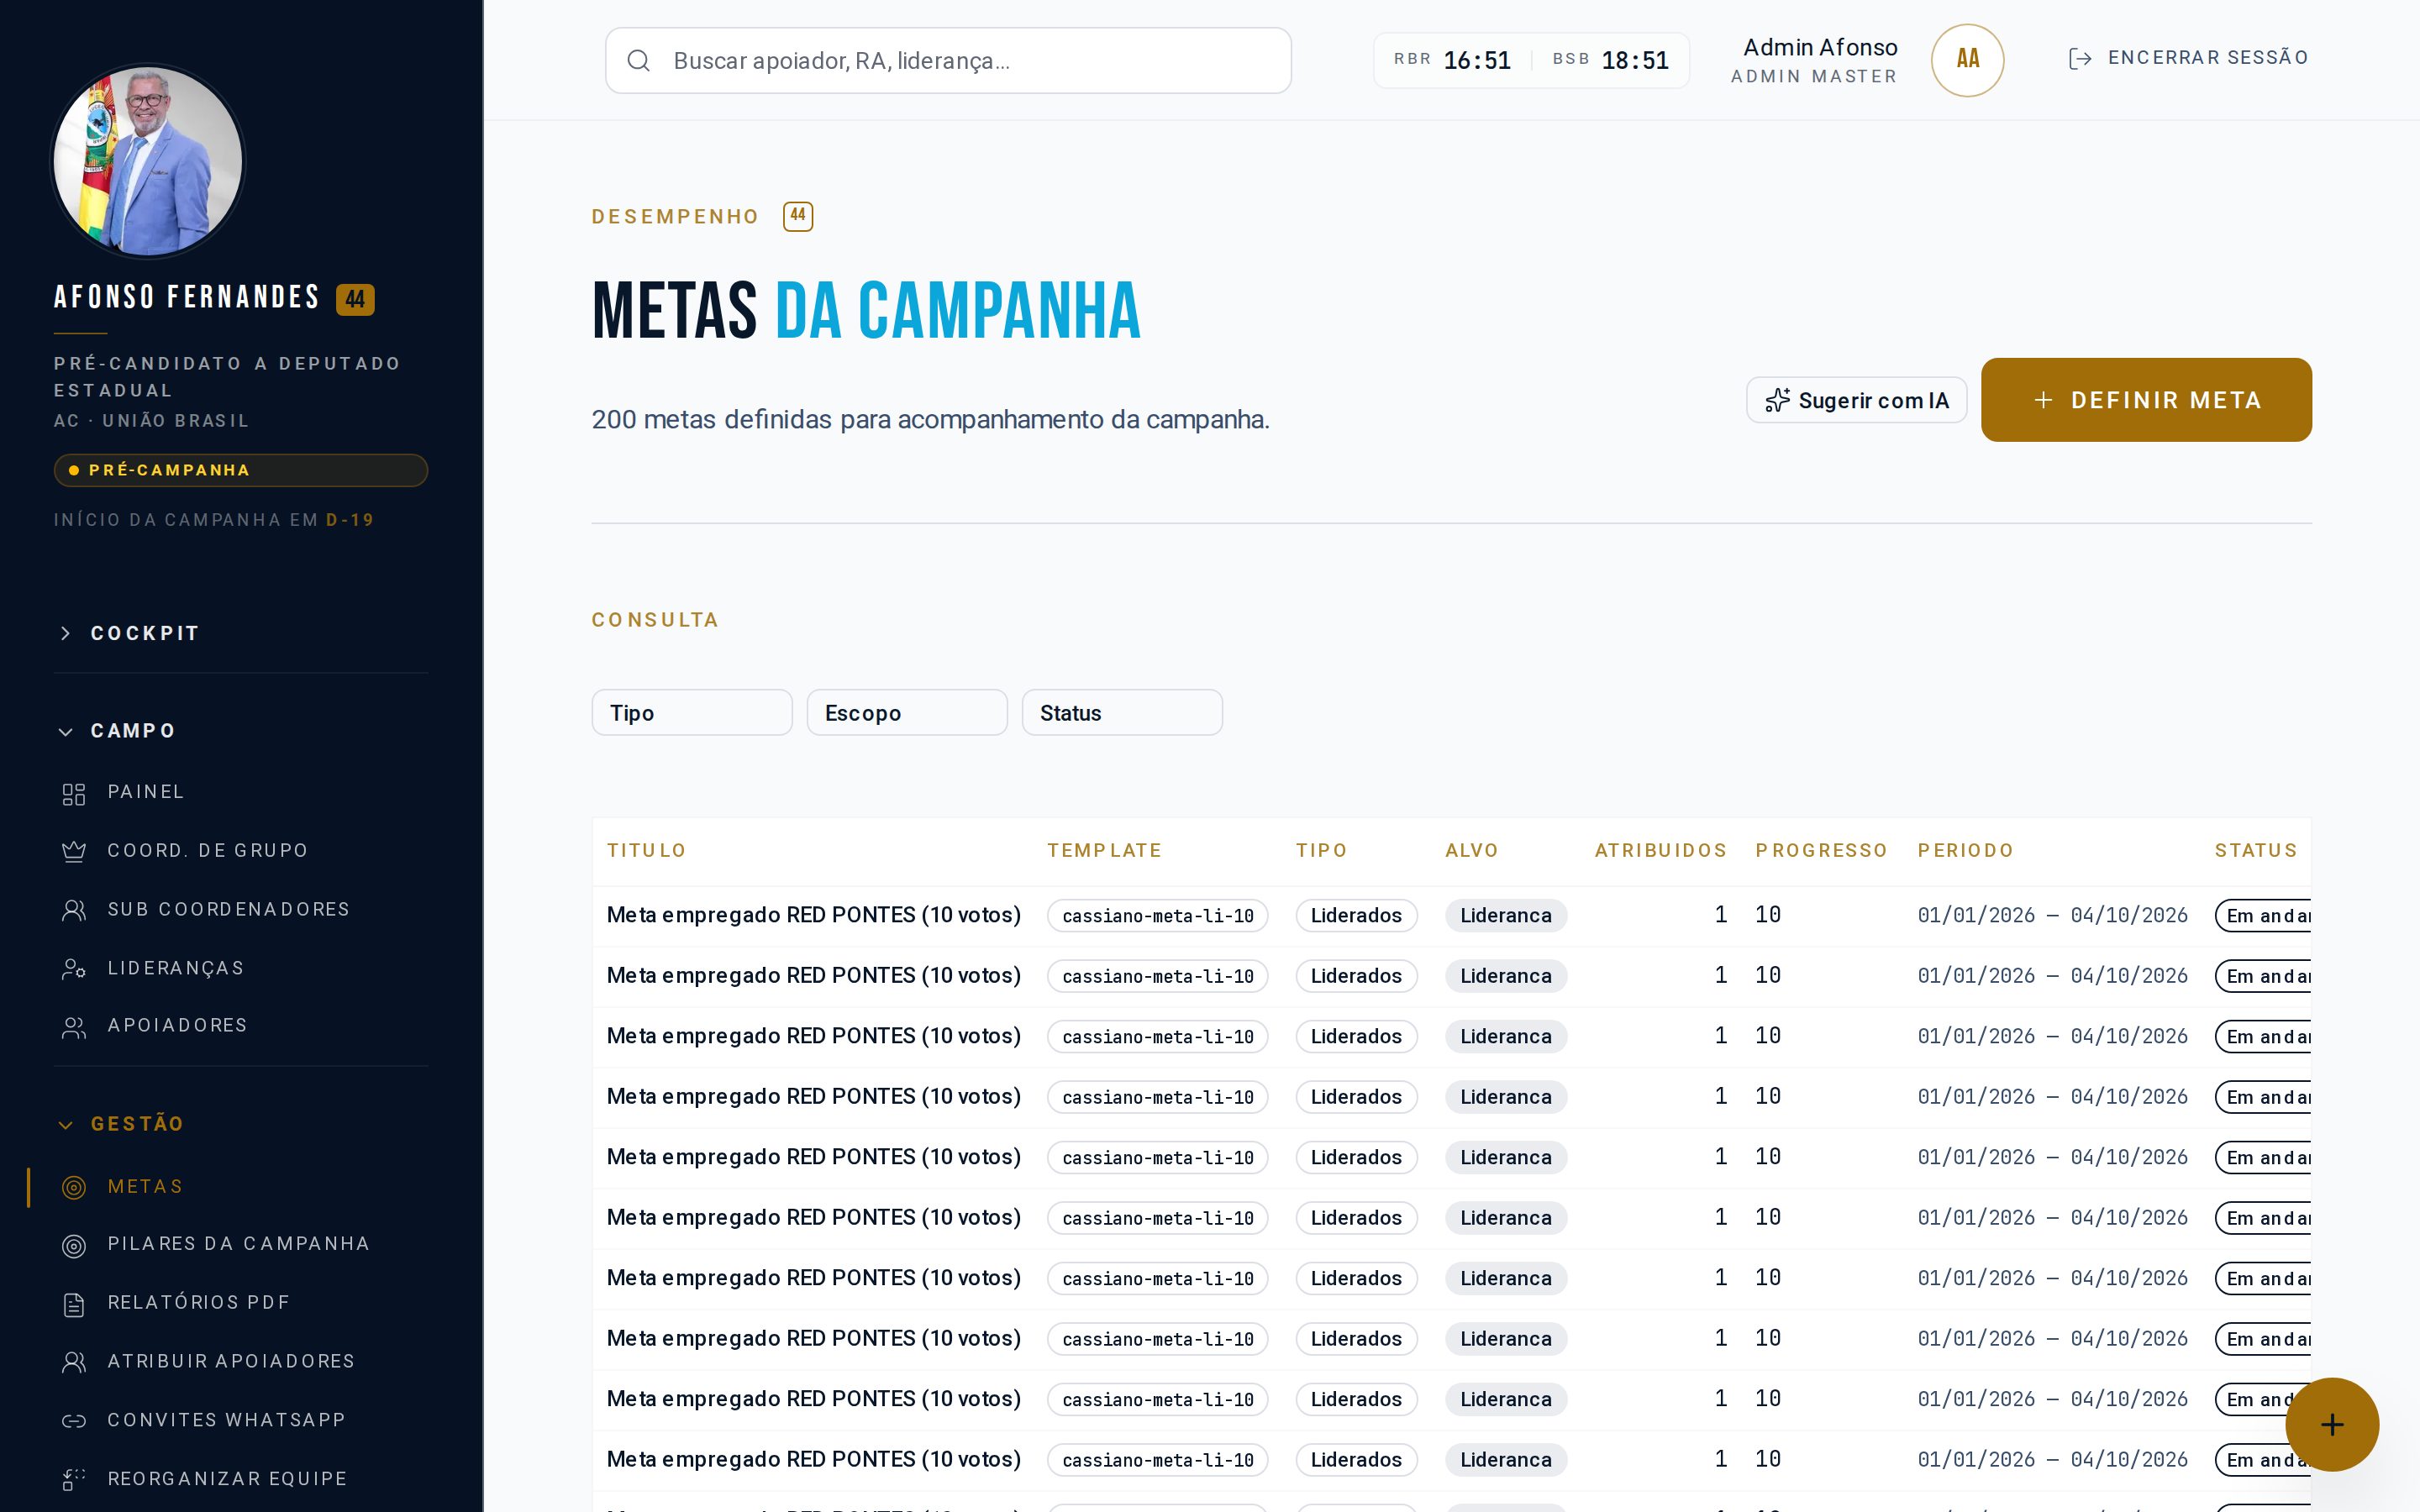2420x1512 pixels.
Task: Click the Coord. de Grupo crown icon
Action: [74, 851]
